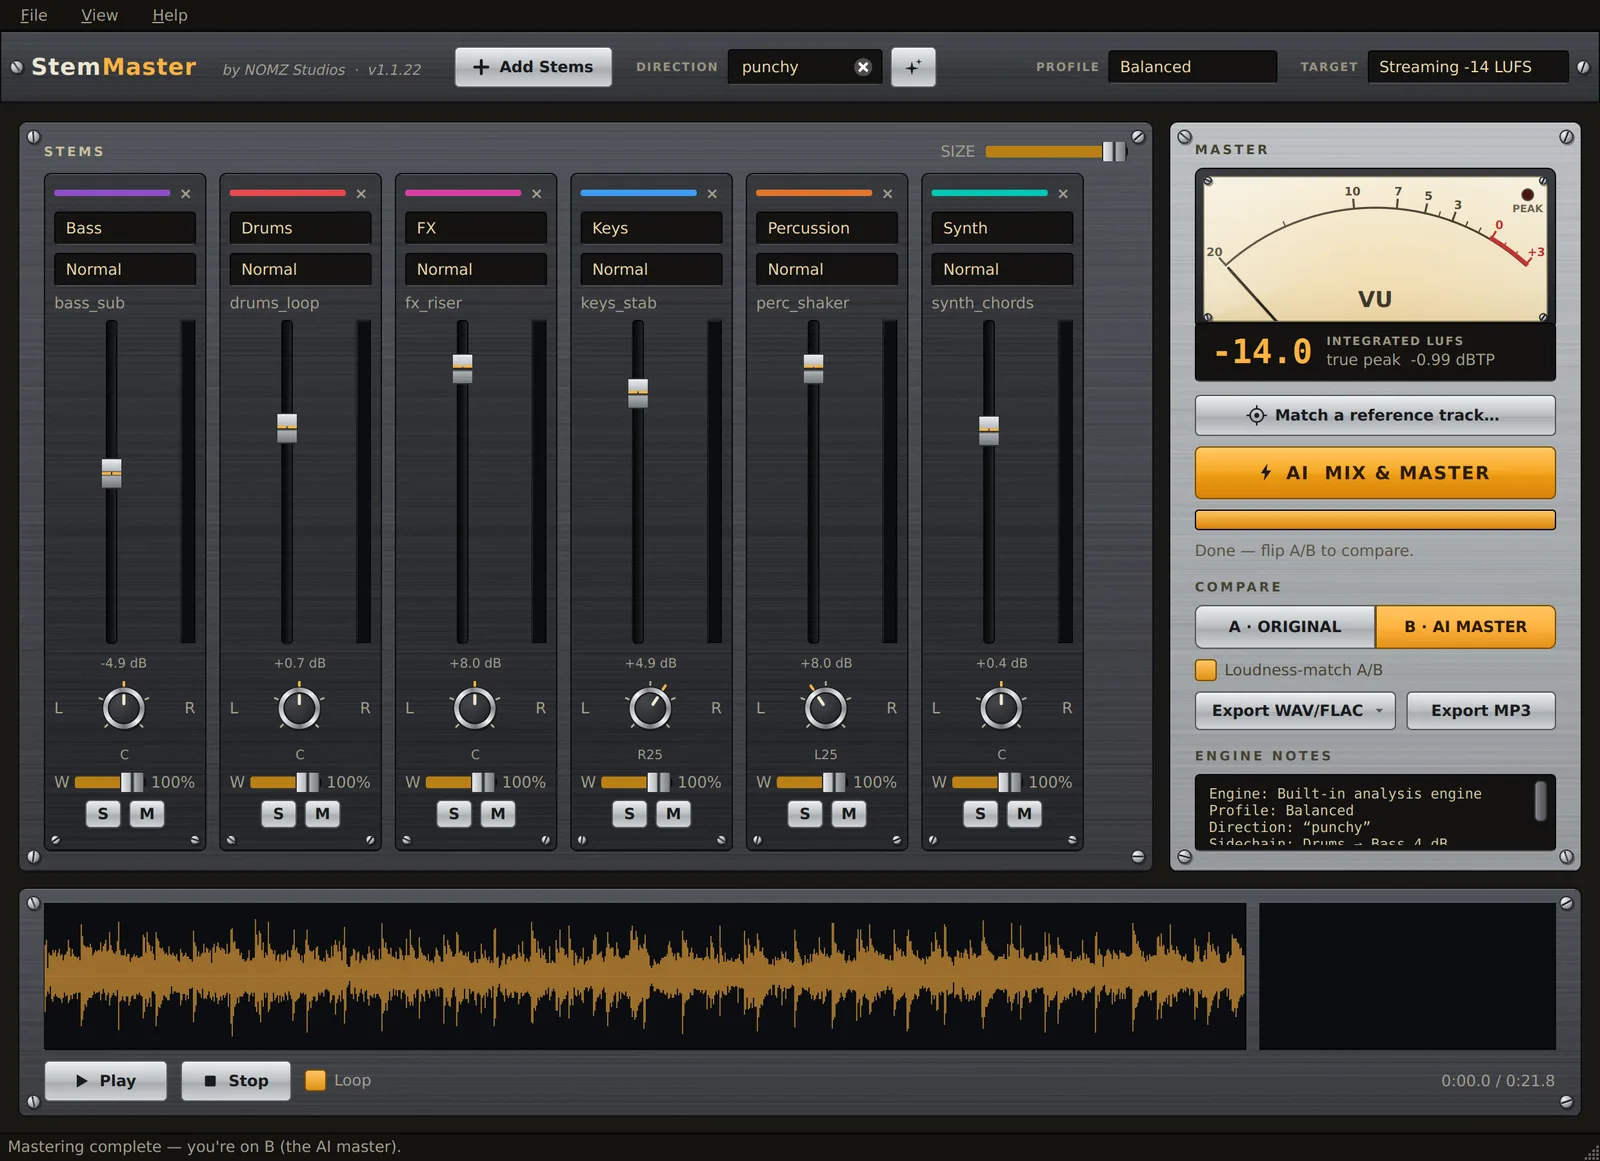Mute the Synth stem
Screen dimensions: 1600x1161
[x=1024, y=814]
